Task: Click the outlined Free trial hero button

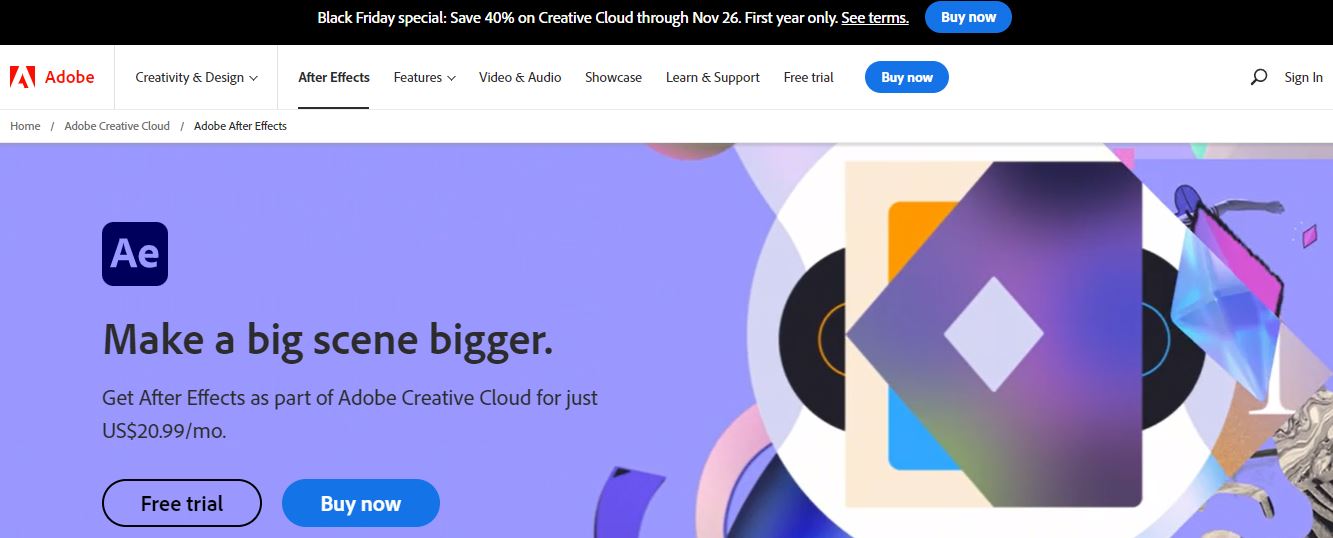Action: 182,503
